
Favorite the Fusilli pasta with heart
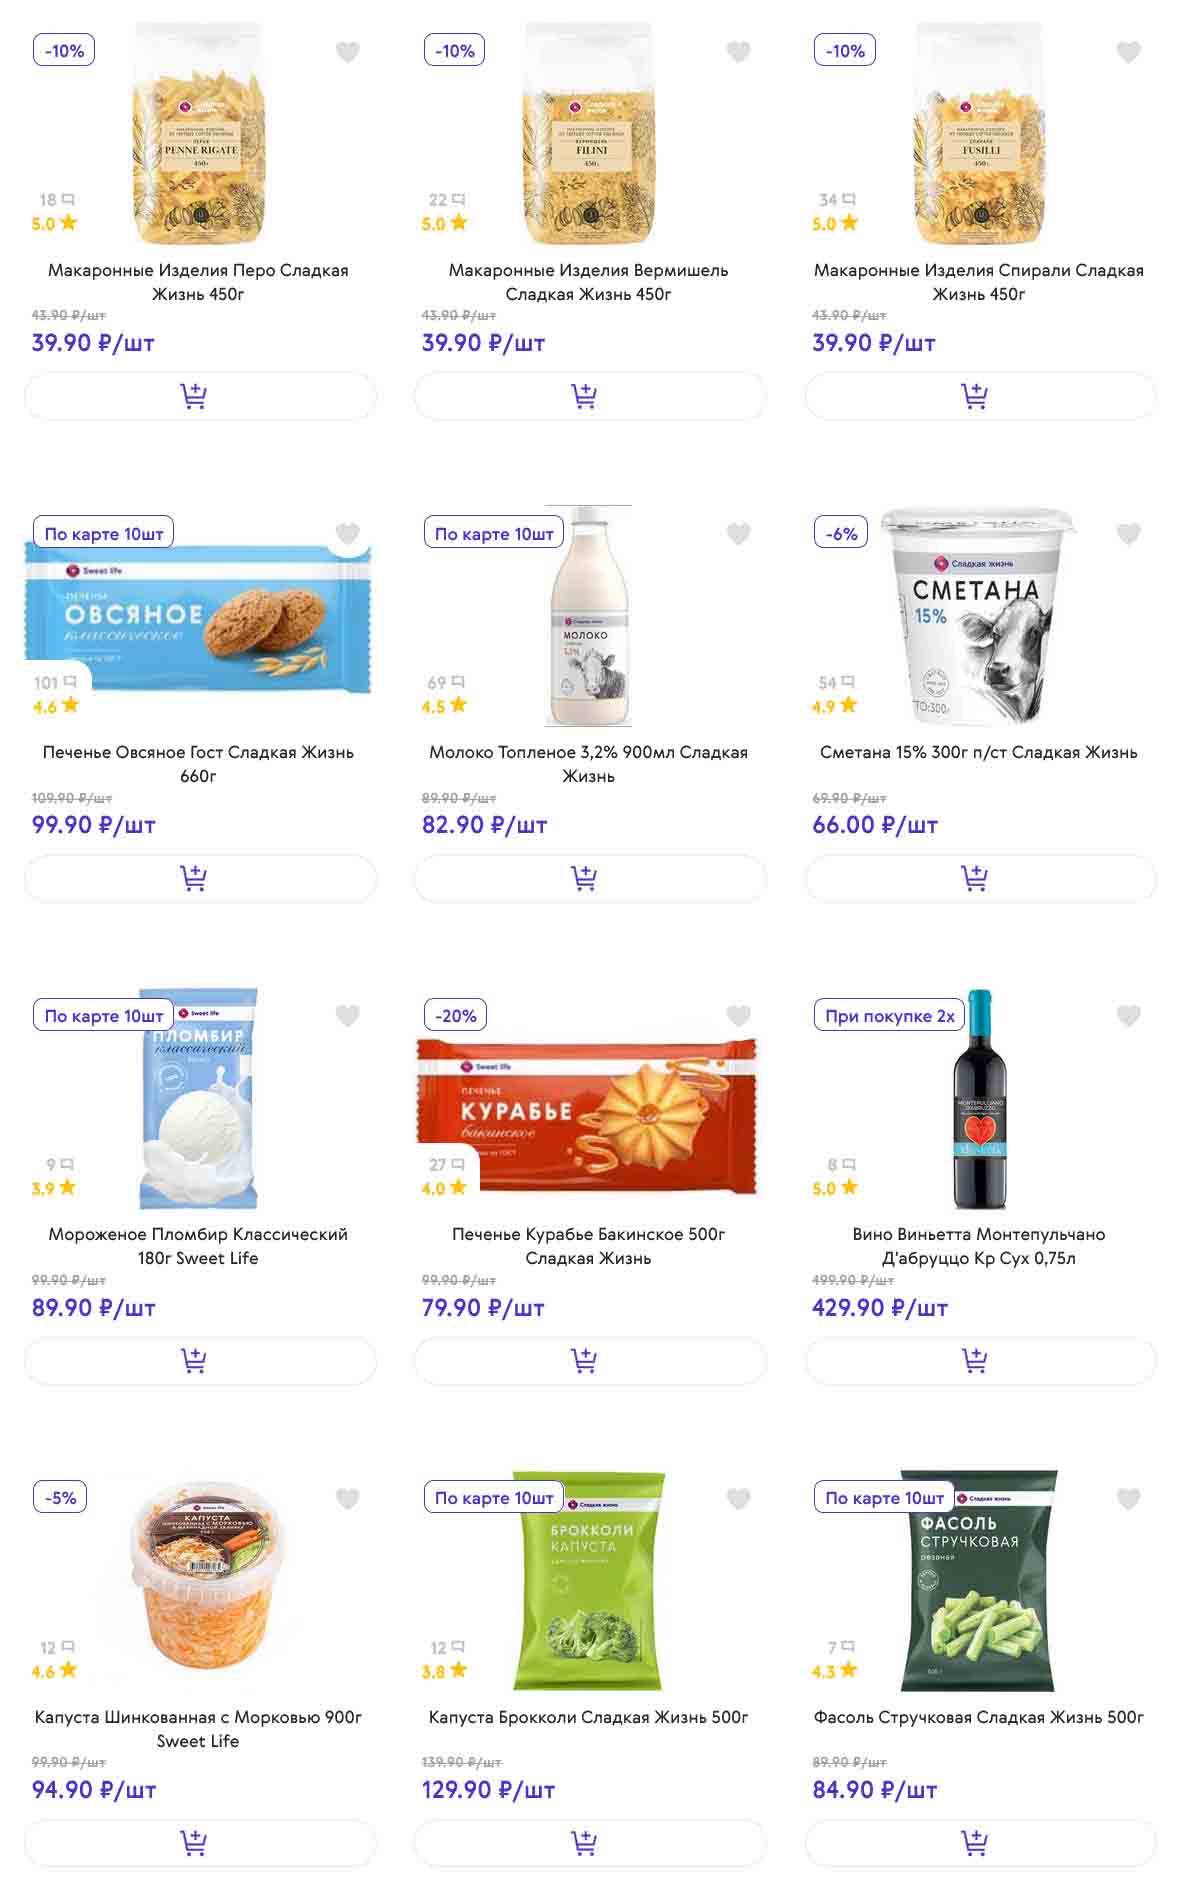(1128, 52)
